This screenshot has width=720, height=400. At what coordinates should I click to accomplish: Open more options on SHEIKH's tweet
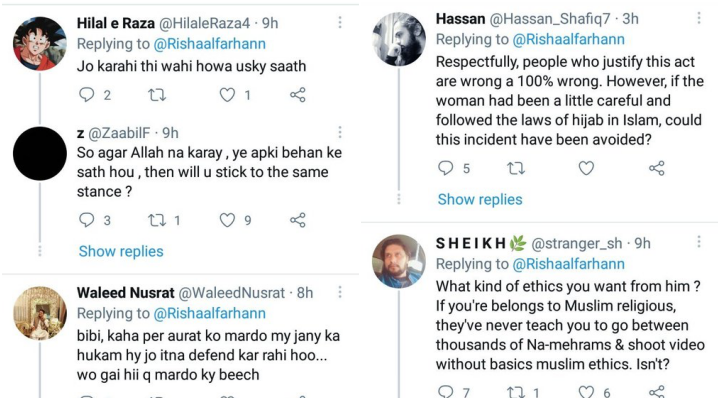pos(697,243)
